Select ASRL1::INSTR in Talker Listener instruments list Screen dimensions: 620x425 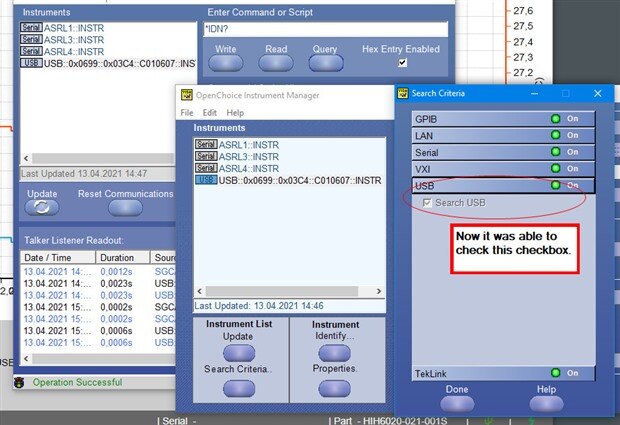click(74, 28)
